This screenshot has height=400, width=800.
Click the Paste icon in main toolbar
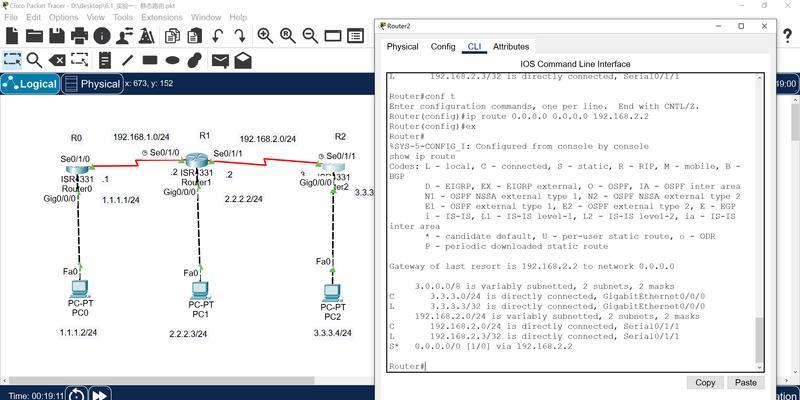[194, 36]
